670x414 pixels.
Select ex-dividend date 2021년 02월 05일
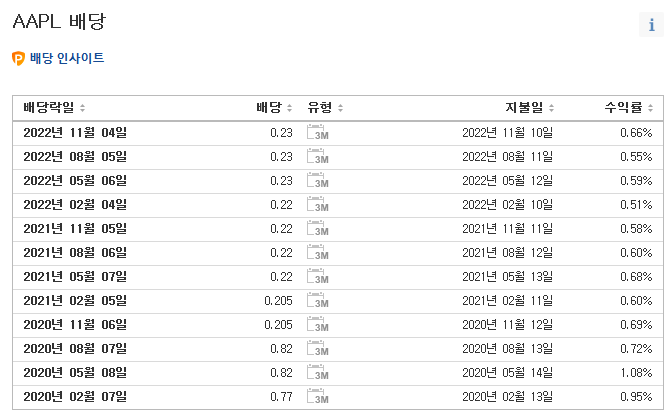click(x=75, y=300)
